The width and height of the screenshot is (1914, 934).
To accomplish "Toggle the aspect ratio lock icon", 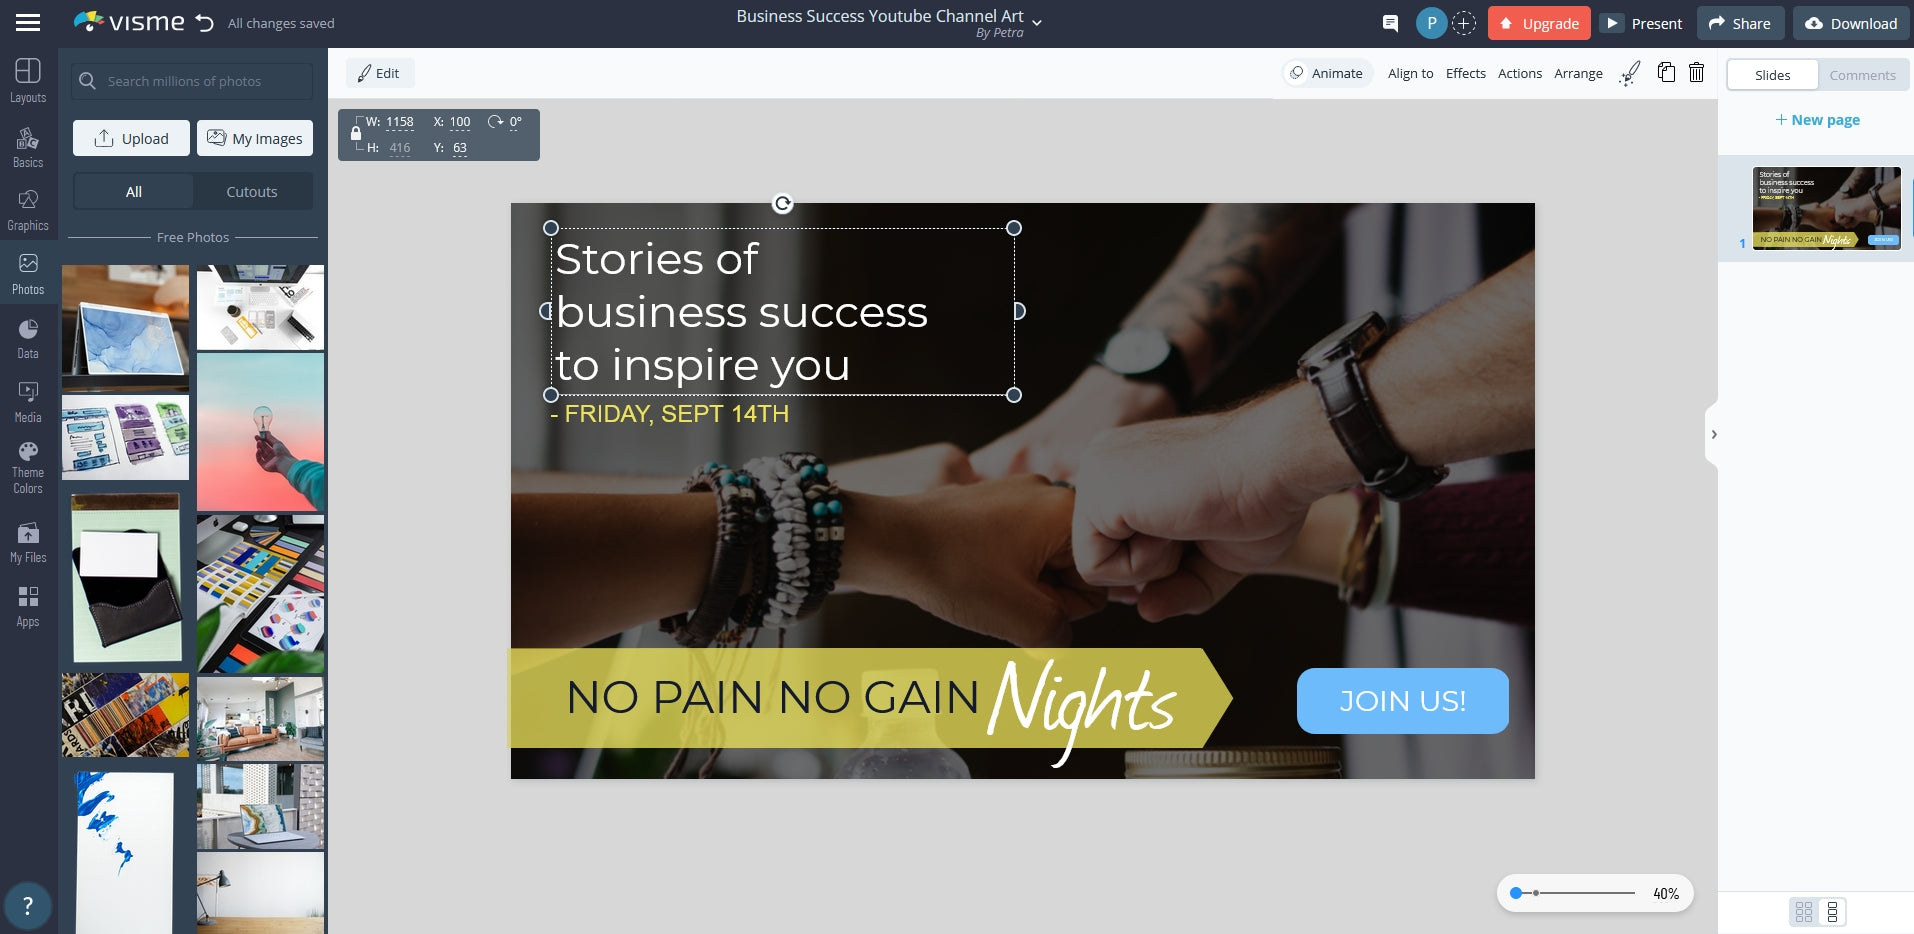I will (356, 133).
